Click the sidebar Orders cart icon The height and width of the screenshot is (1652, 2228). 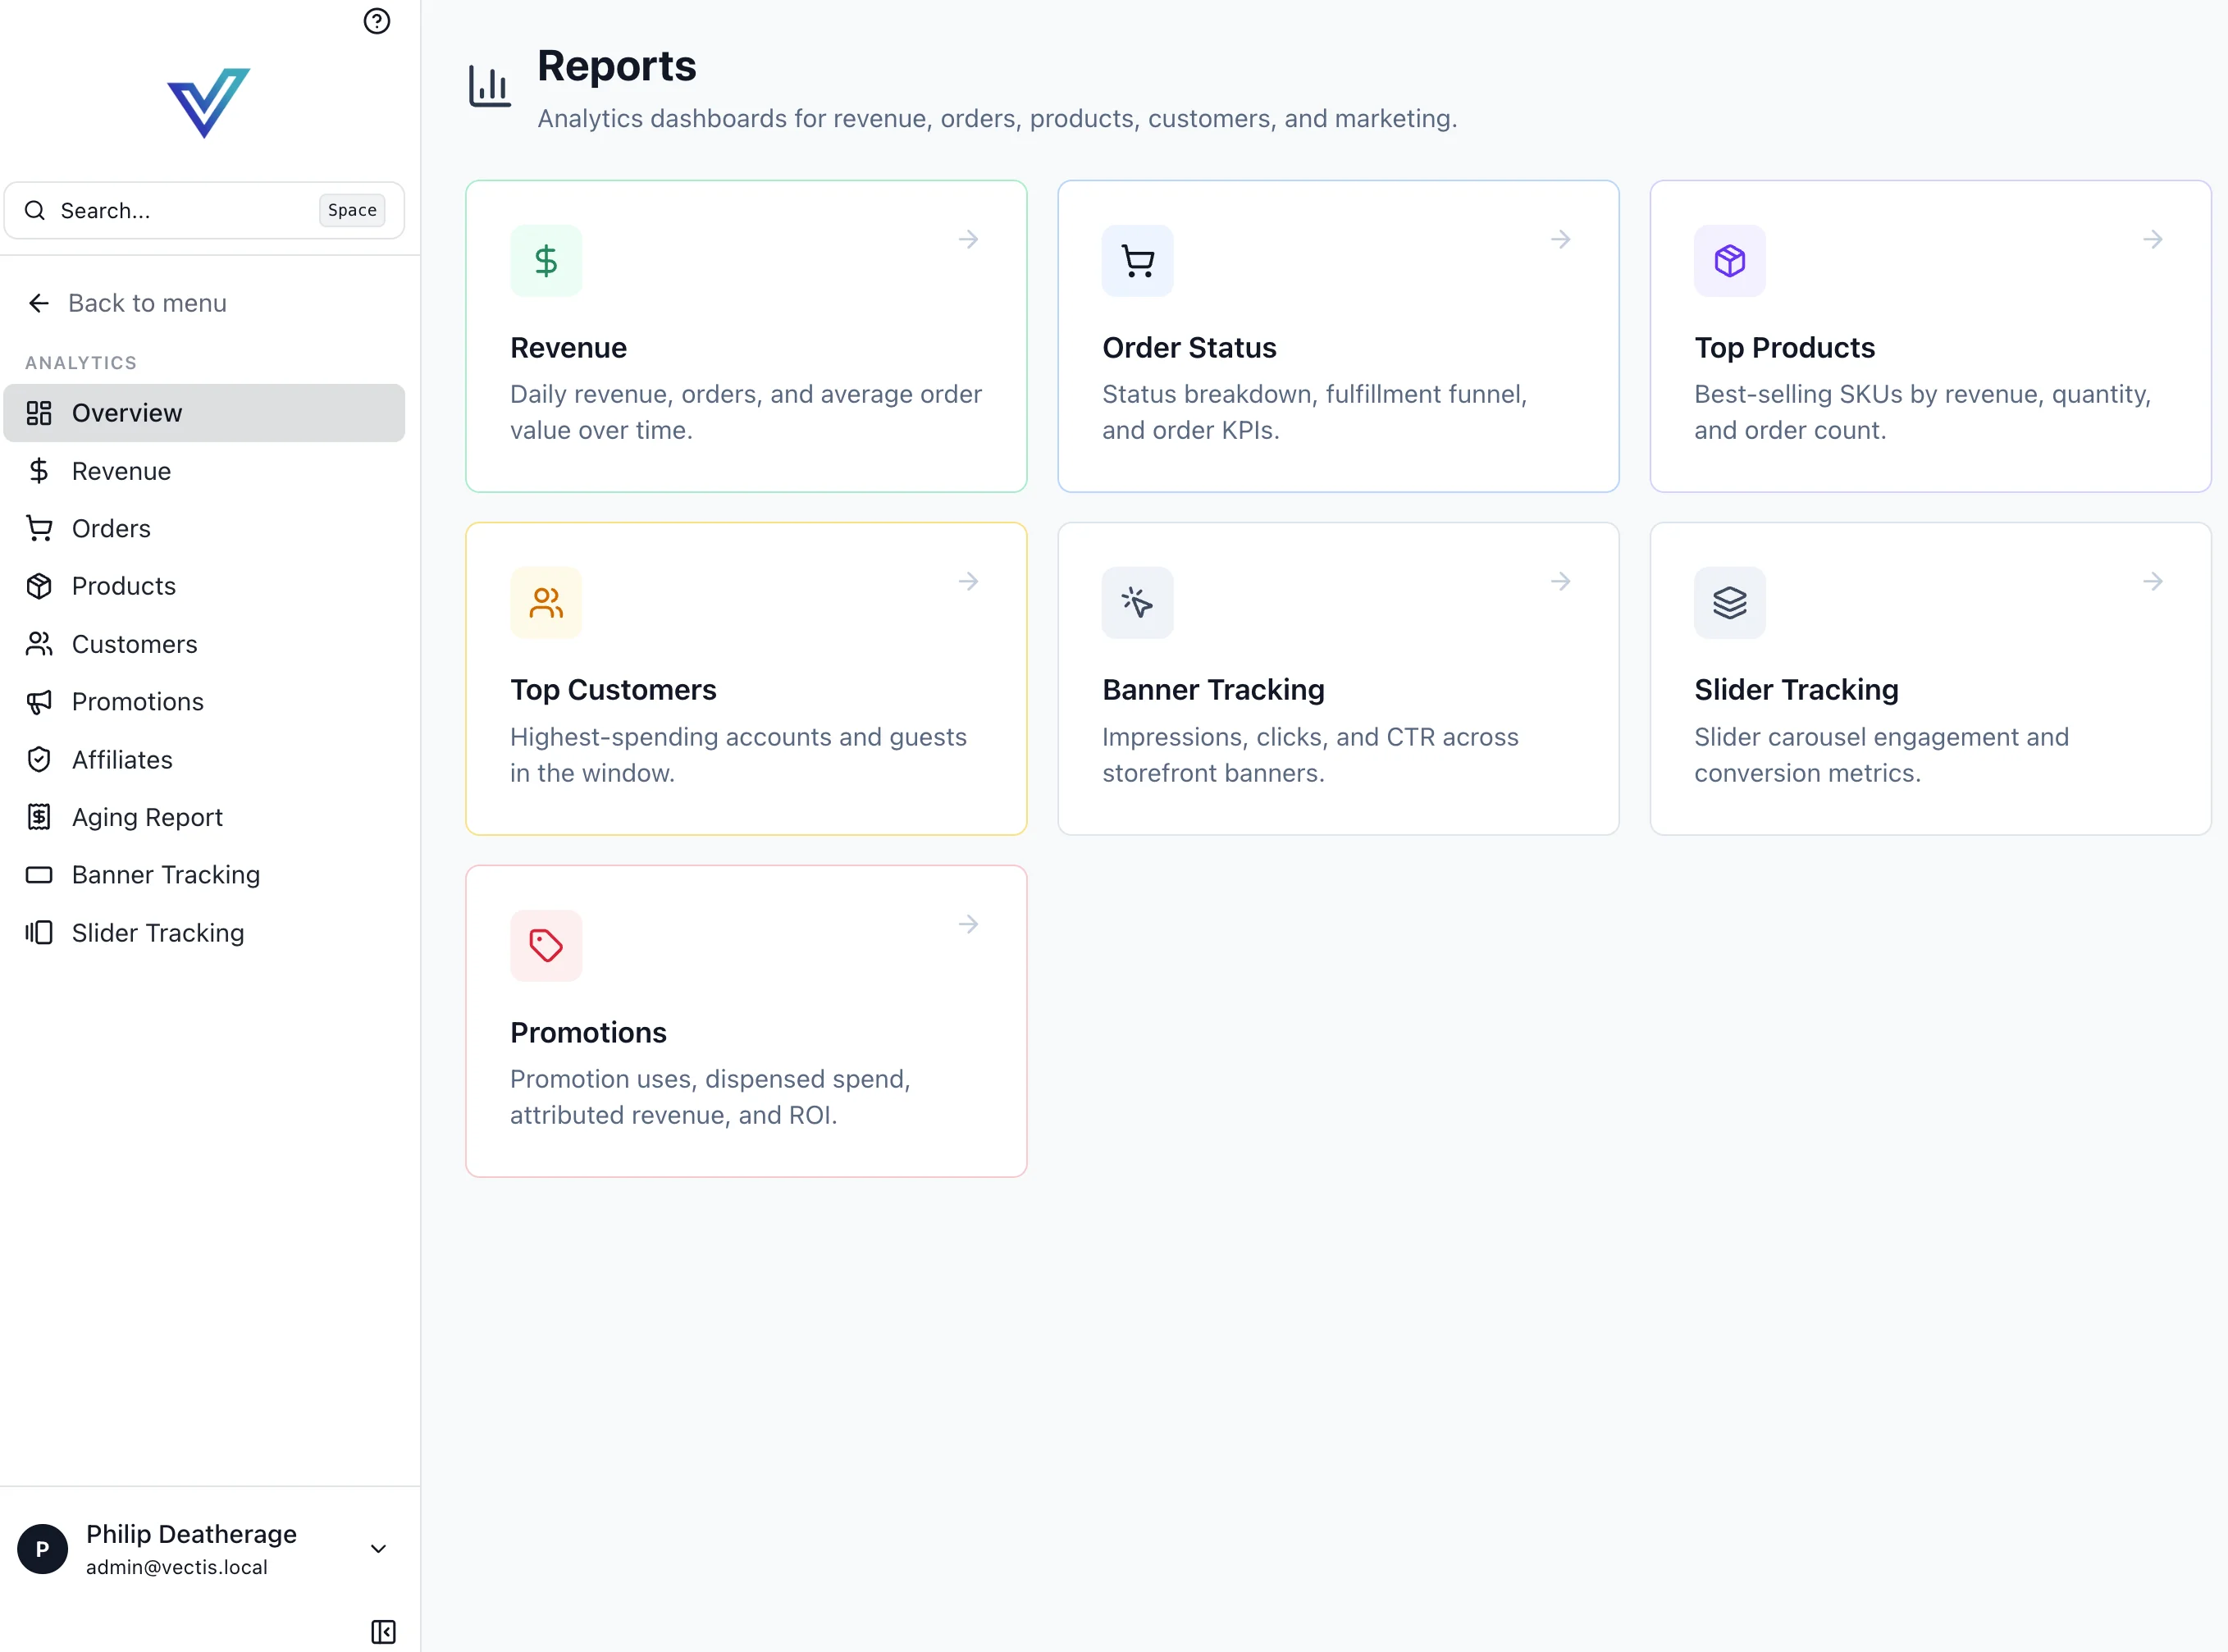click(x=39, y=528)
